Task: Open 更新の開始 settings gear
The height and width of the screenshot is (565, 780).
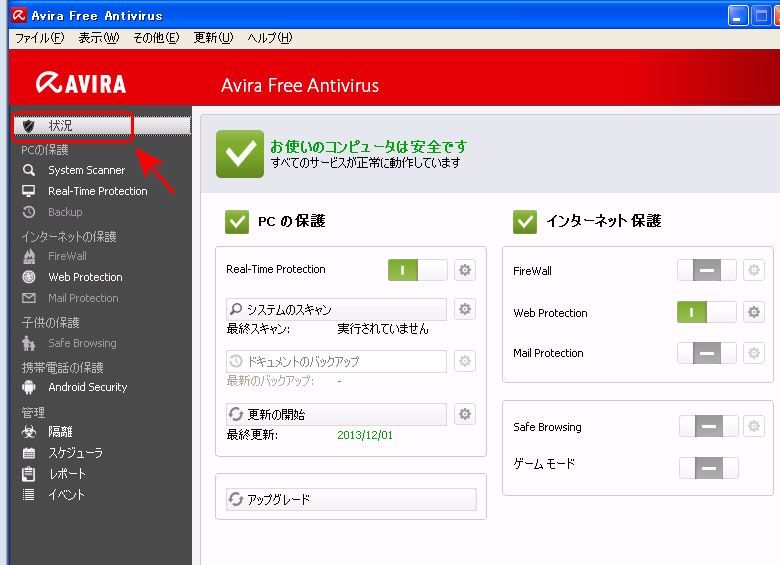Action: (x=465, y=414)
